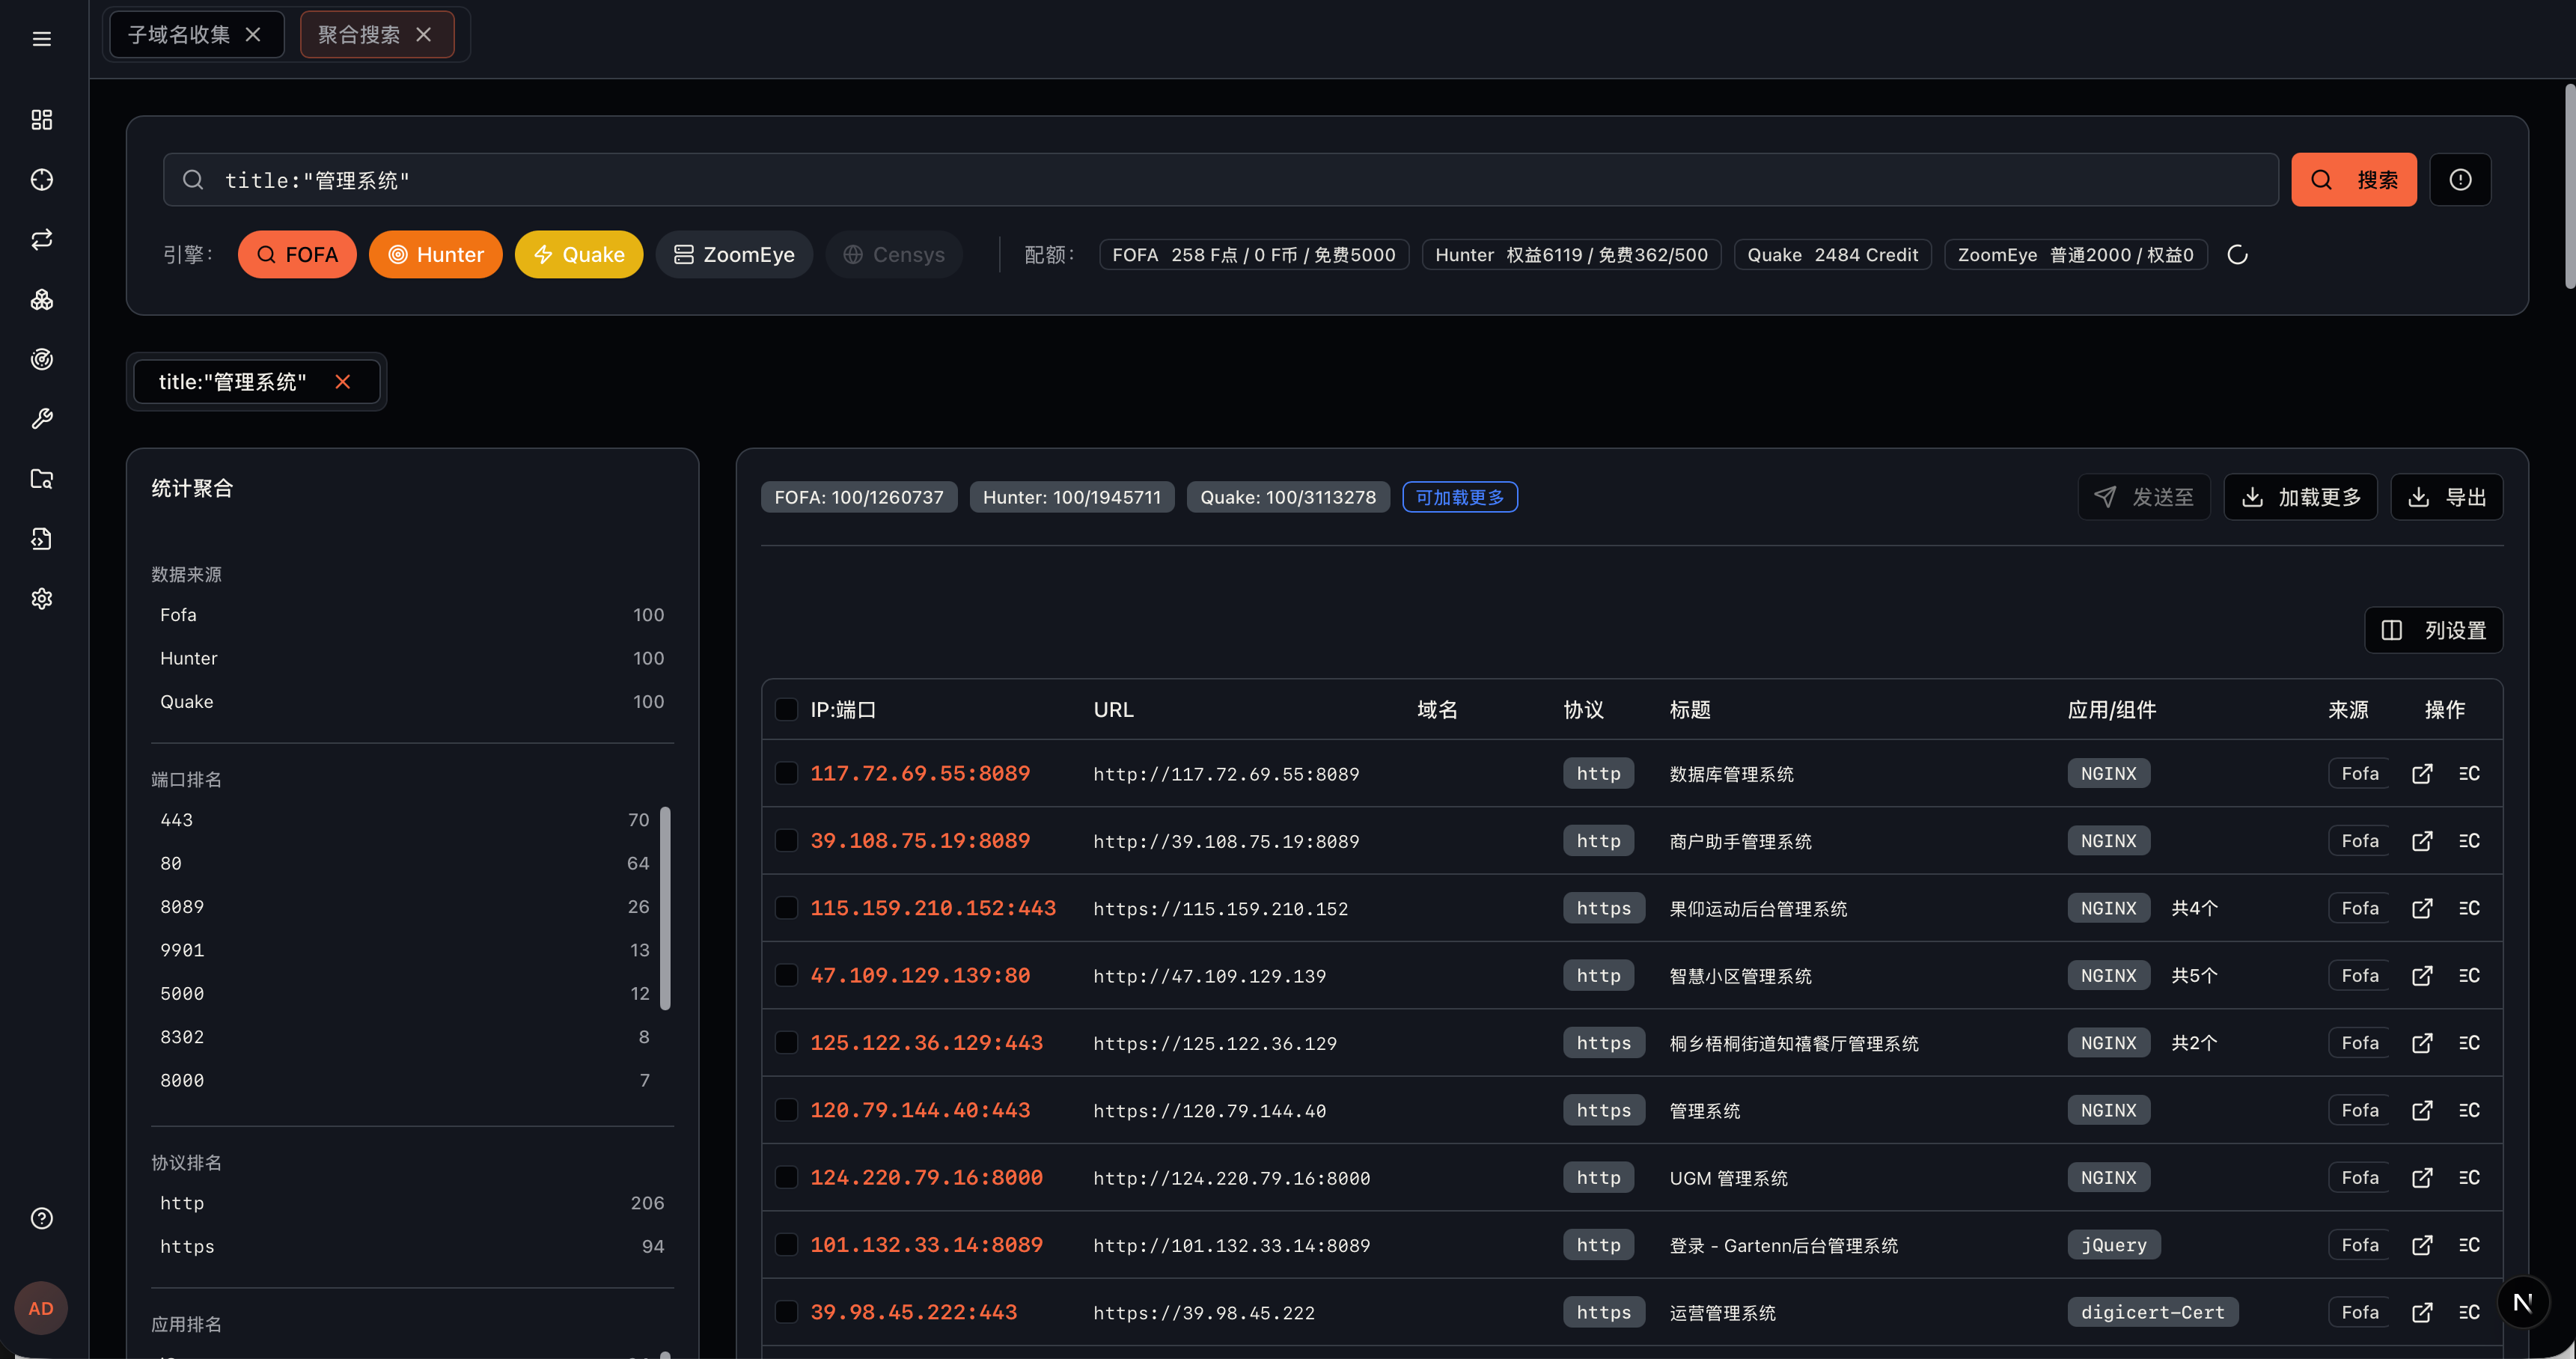Switch to the 子域名收集 tab
The height and width of the screenshot is (1359, 2576).
[179, 35]
